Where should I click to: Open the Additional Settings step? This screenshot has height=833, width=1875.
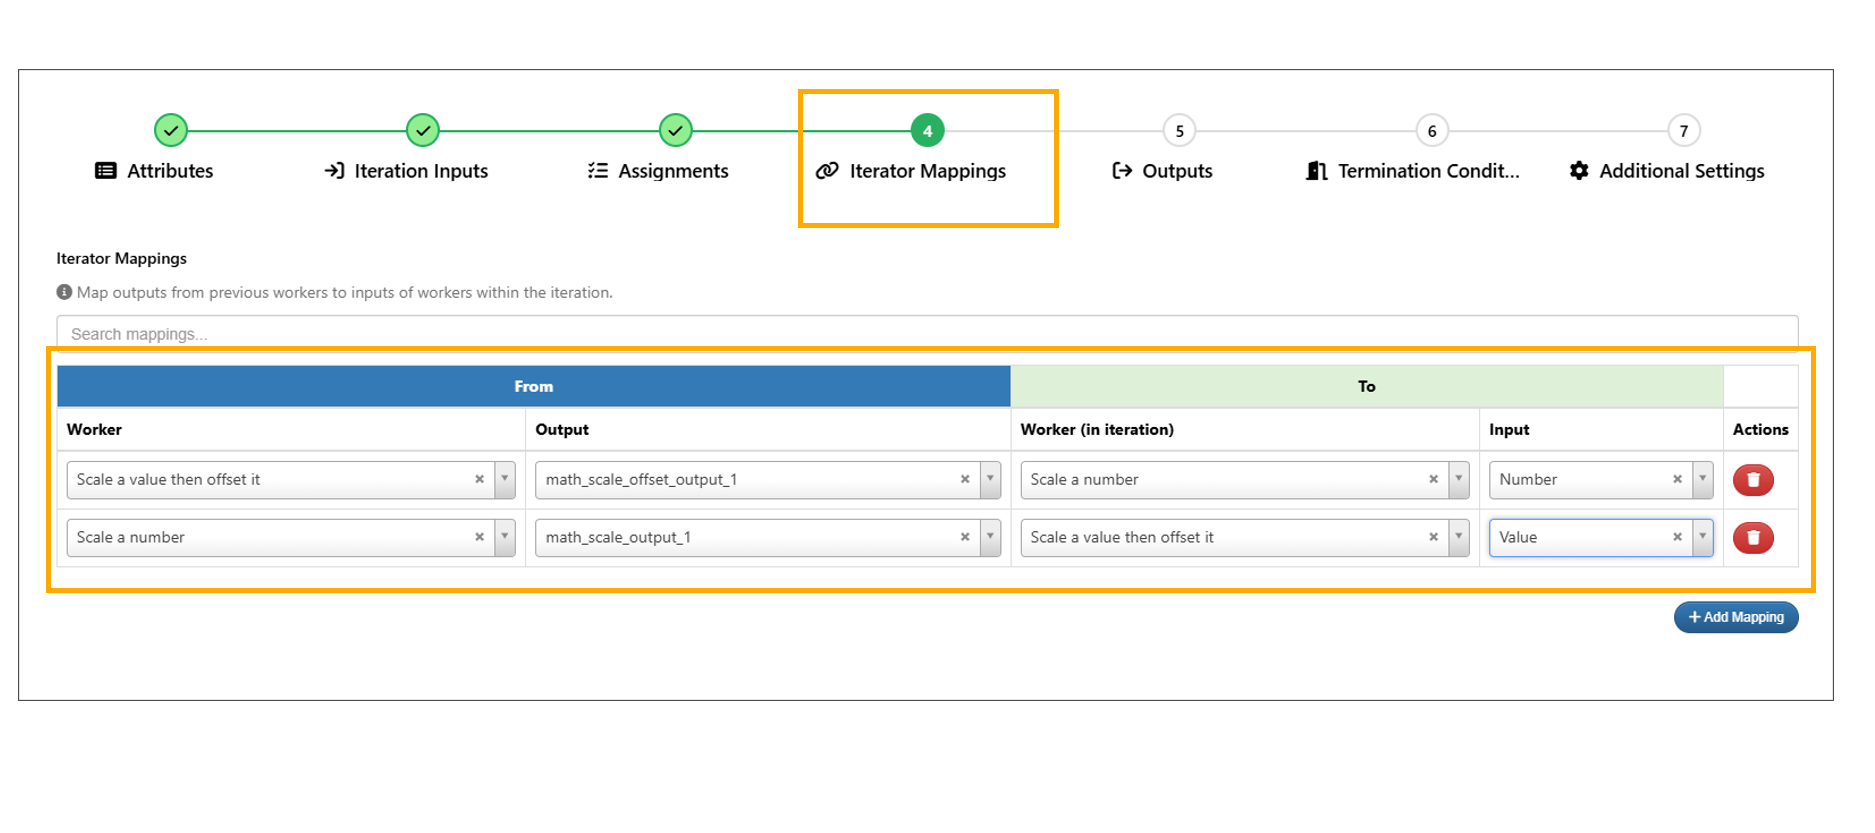point(1680,171)
